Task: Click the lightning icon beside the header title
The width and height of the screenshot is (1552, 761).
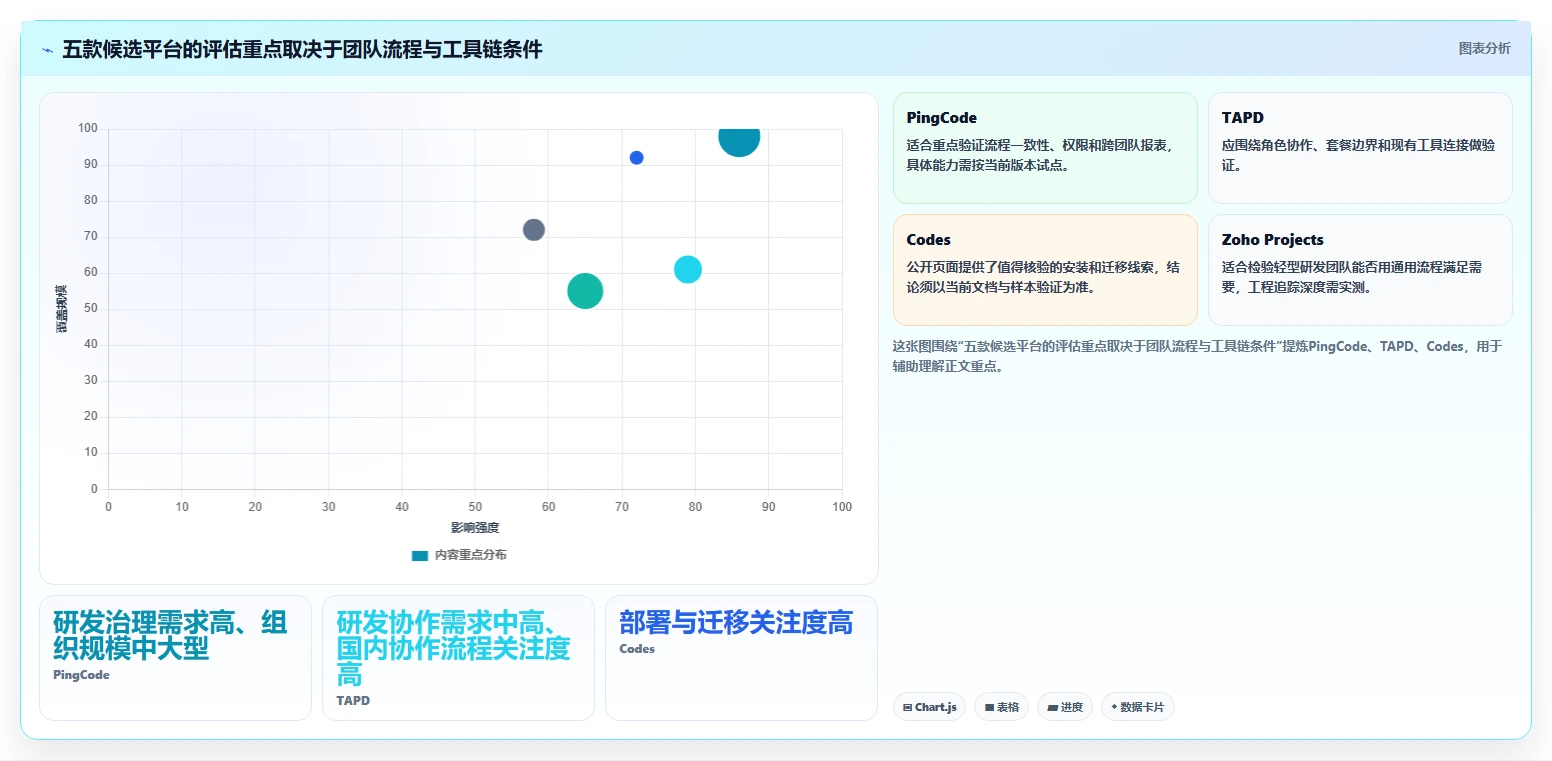Action: 47,50
